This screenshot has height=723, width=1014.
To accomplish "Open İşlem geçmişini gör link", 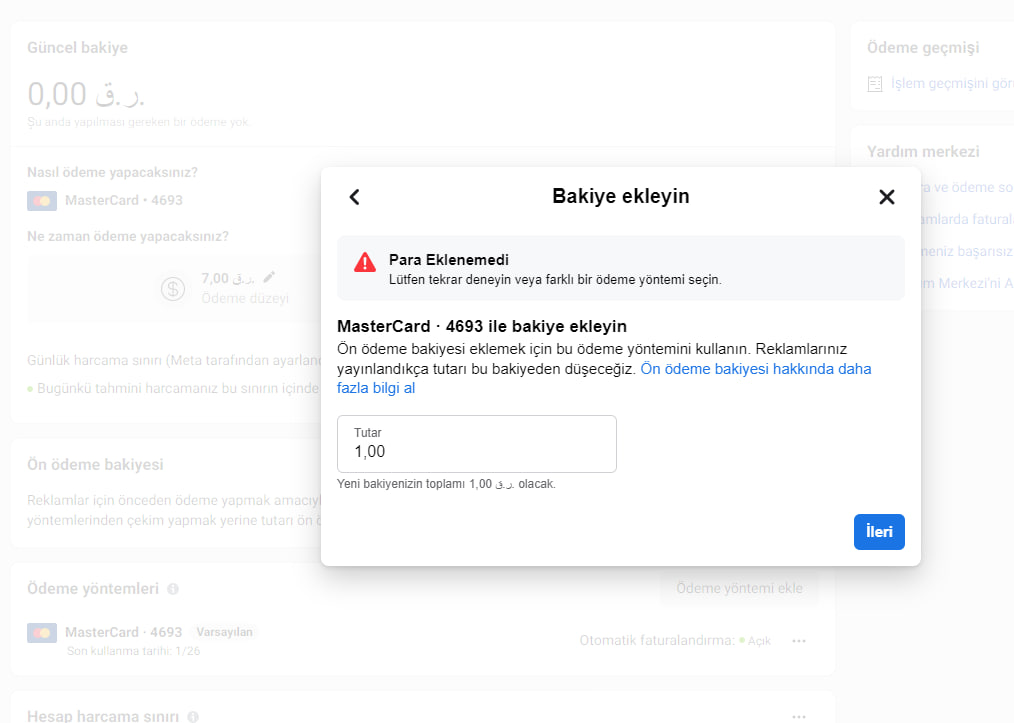I will tap(952, 83).
